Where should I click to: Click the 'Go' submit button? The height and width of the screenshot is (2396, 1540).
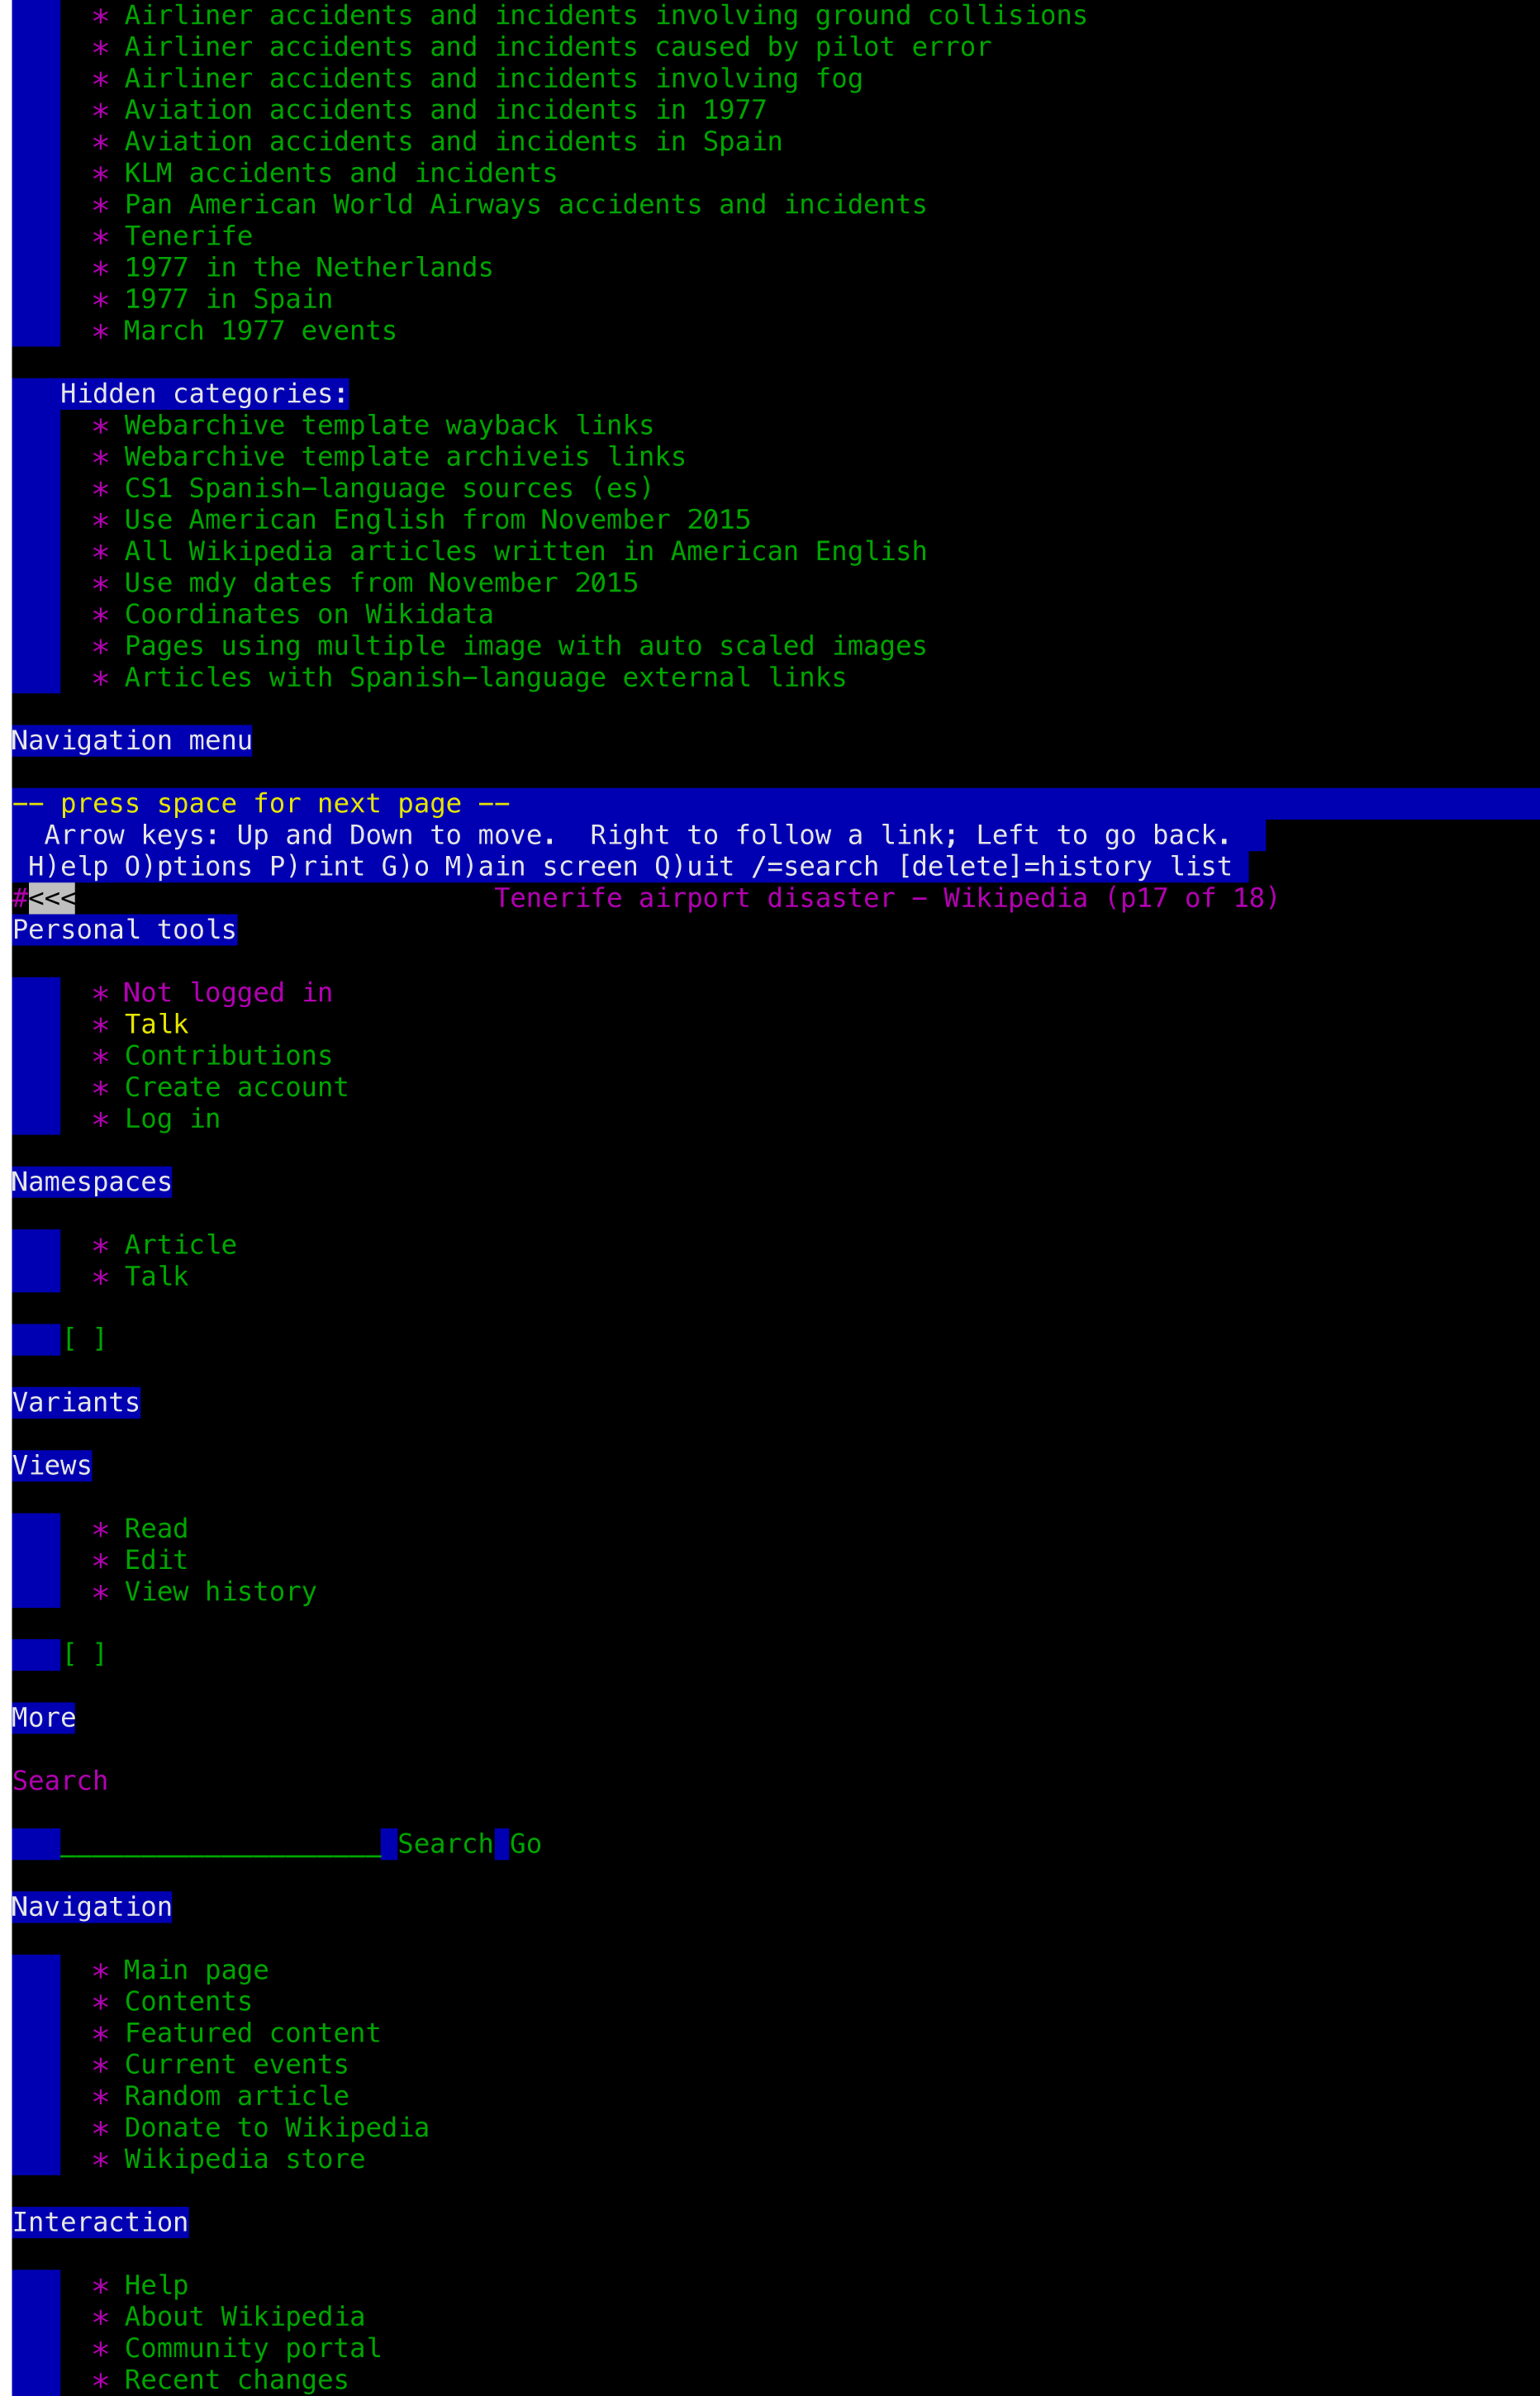coord(526,1844)
